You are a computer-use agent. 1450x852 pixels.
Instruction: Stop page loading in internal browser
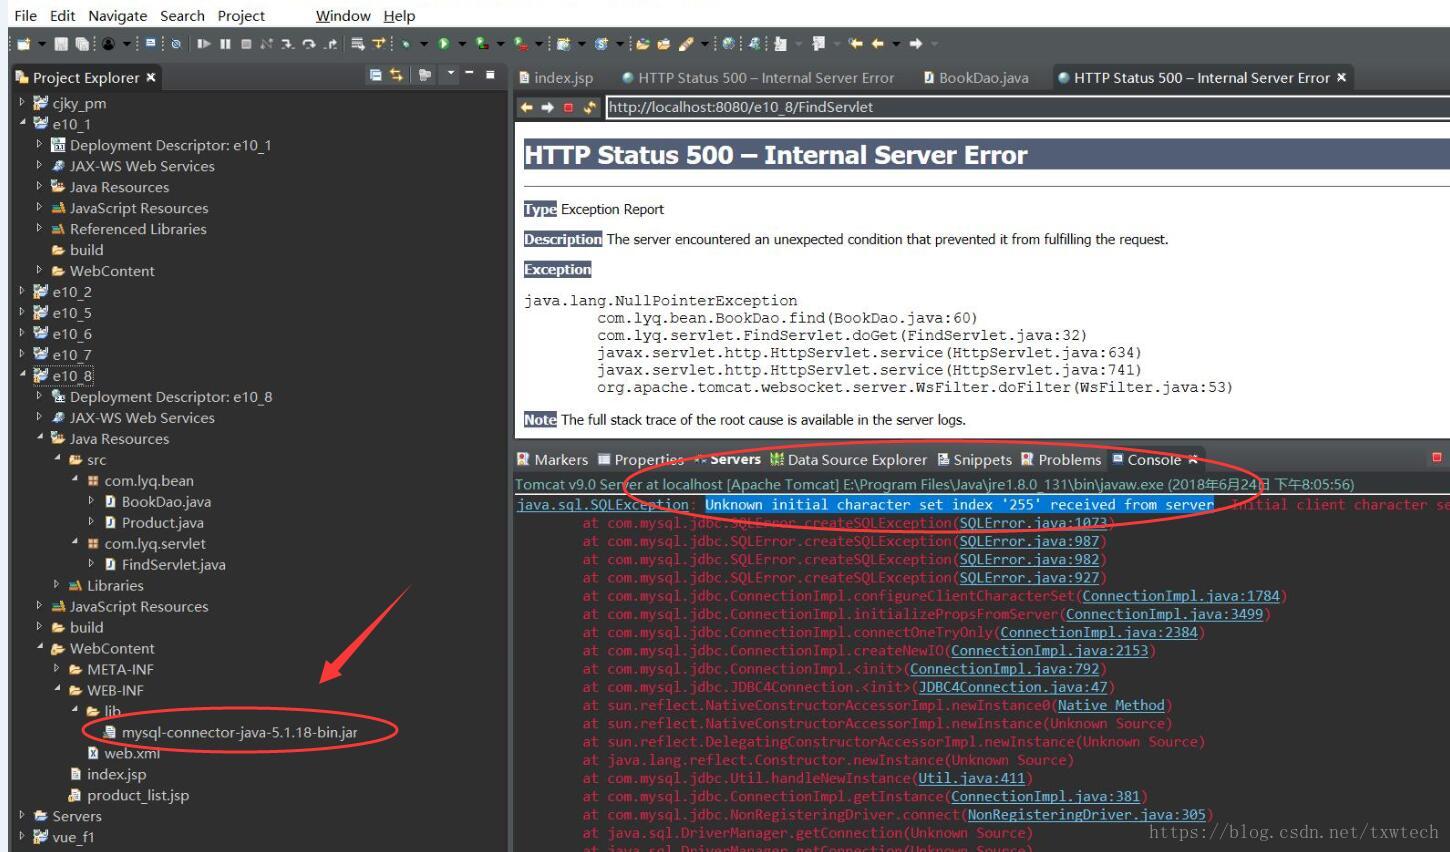pos(568,107)
